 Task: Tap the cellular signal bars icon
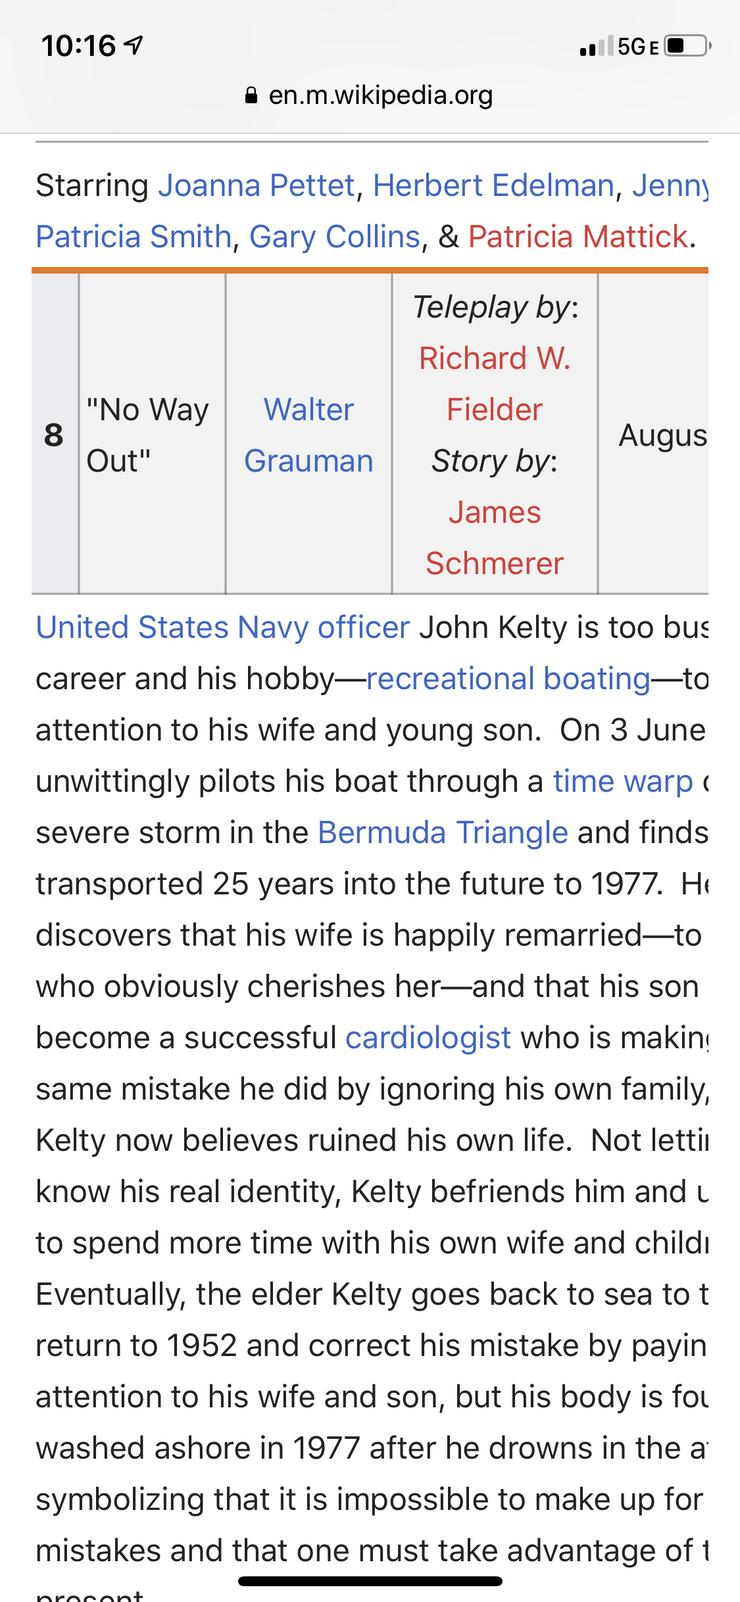pyautogui.click(x=596, y=46)
